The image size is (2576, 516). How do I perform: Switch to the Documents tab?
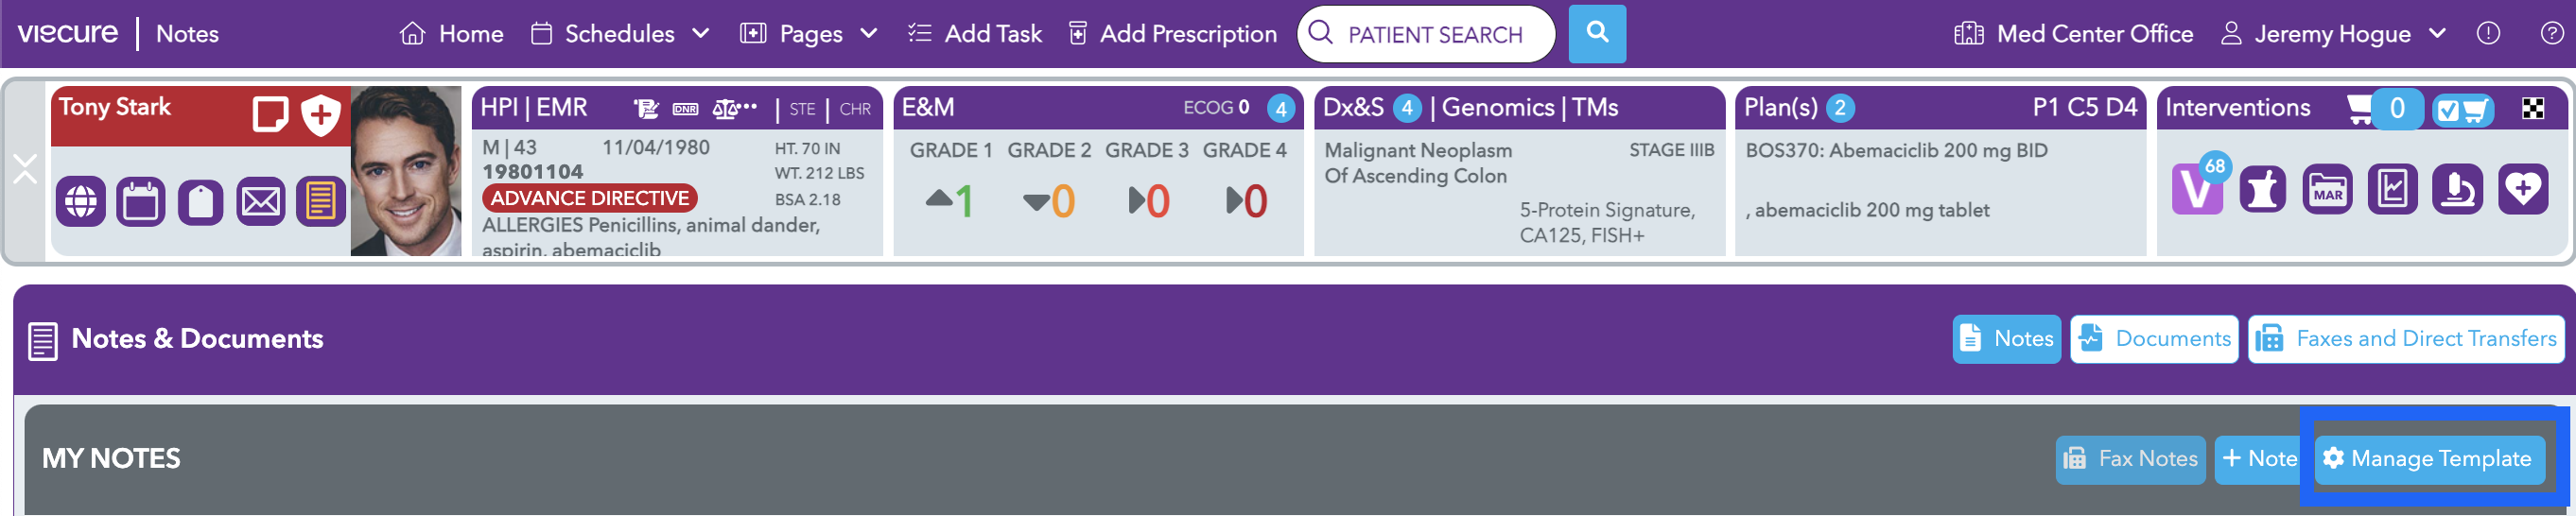(x=2154, y=339)
